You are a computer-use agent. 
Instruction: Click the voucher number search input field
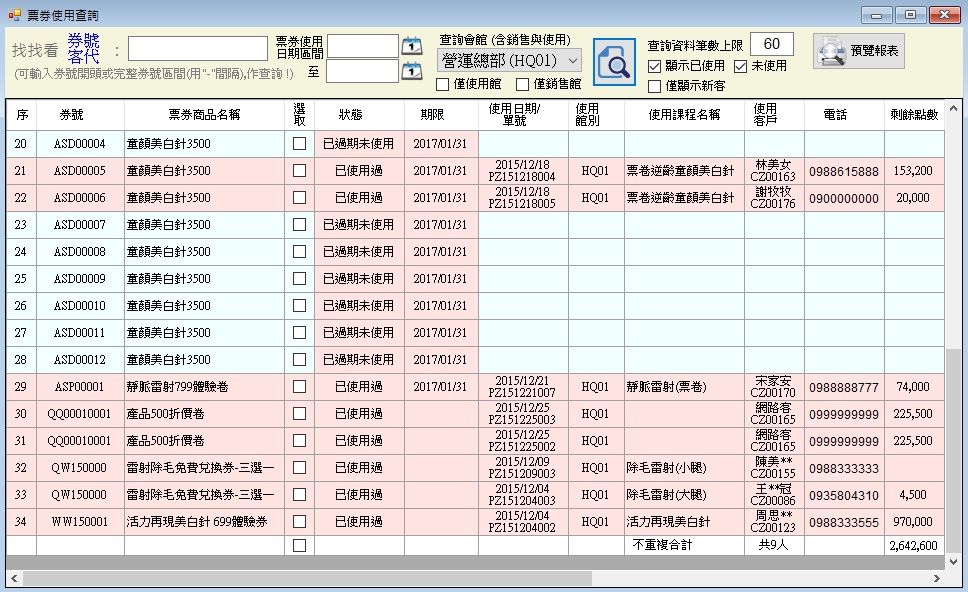(197, 49)
